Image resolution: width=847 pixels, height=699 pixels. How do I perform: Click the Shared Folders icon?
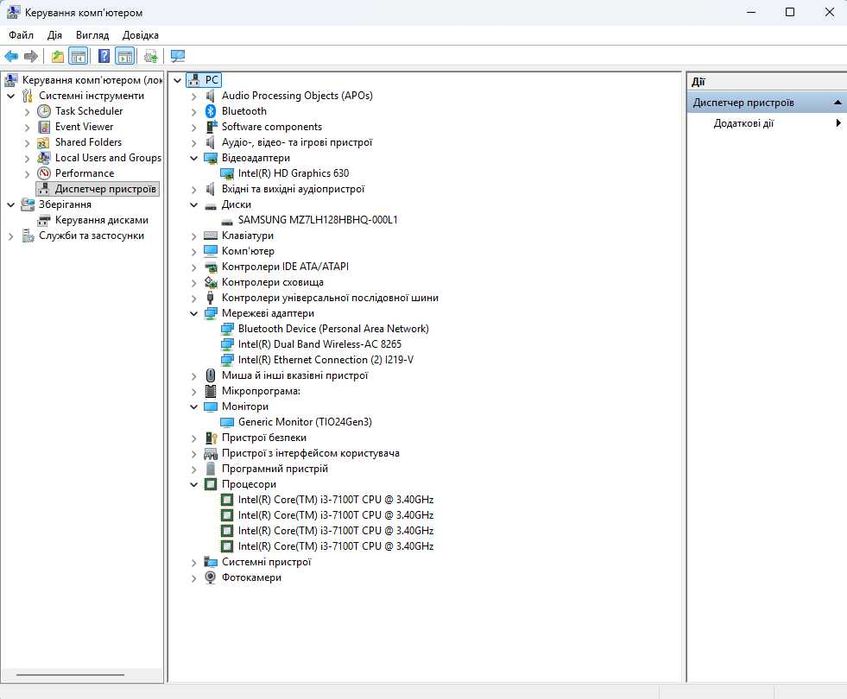43,143
